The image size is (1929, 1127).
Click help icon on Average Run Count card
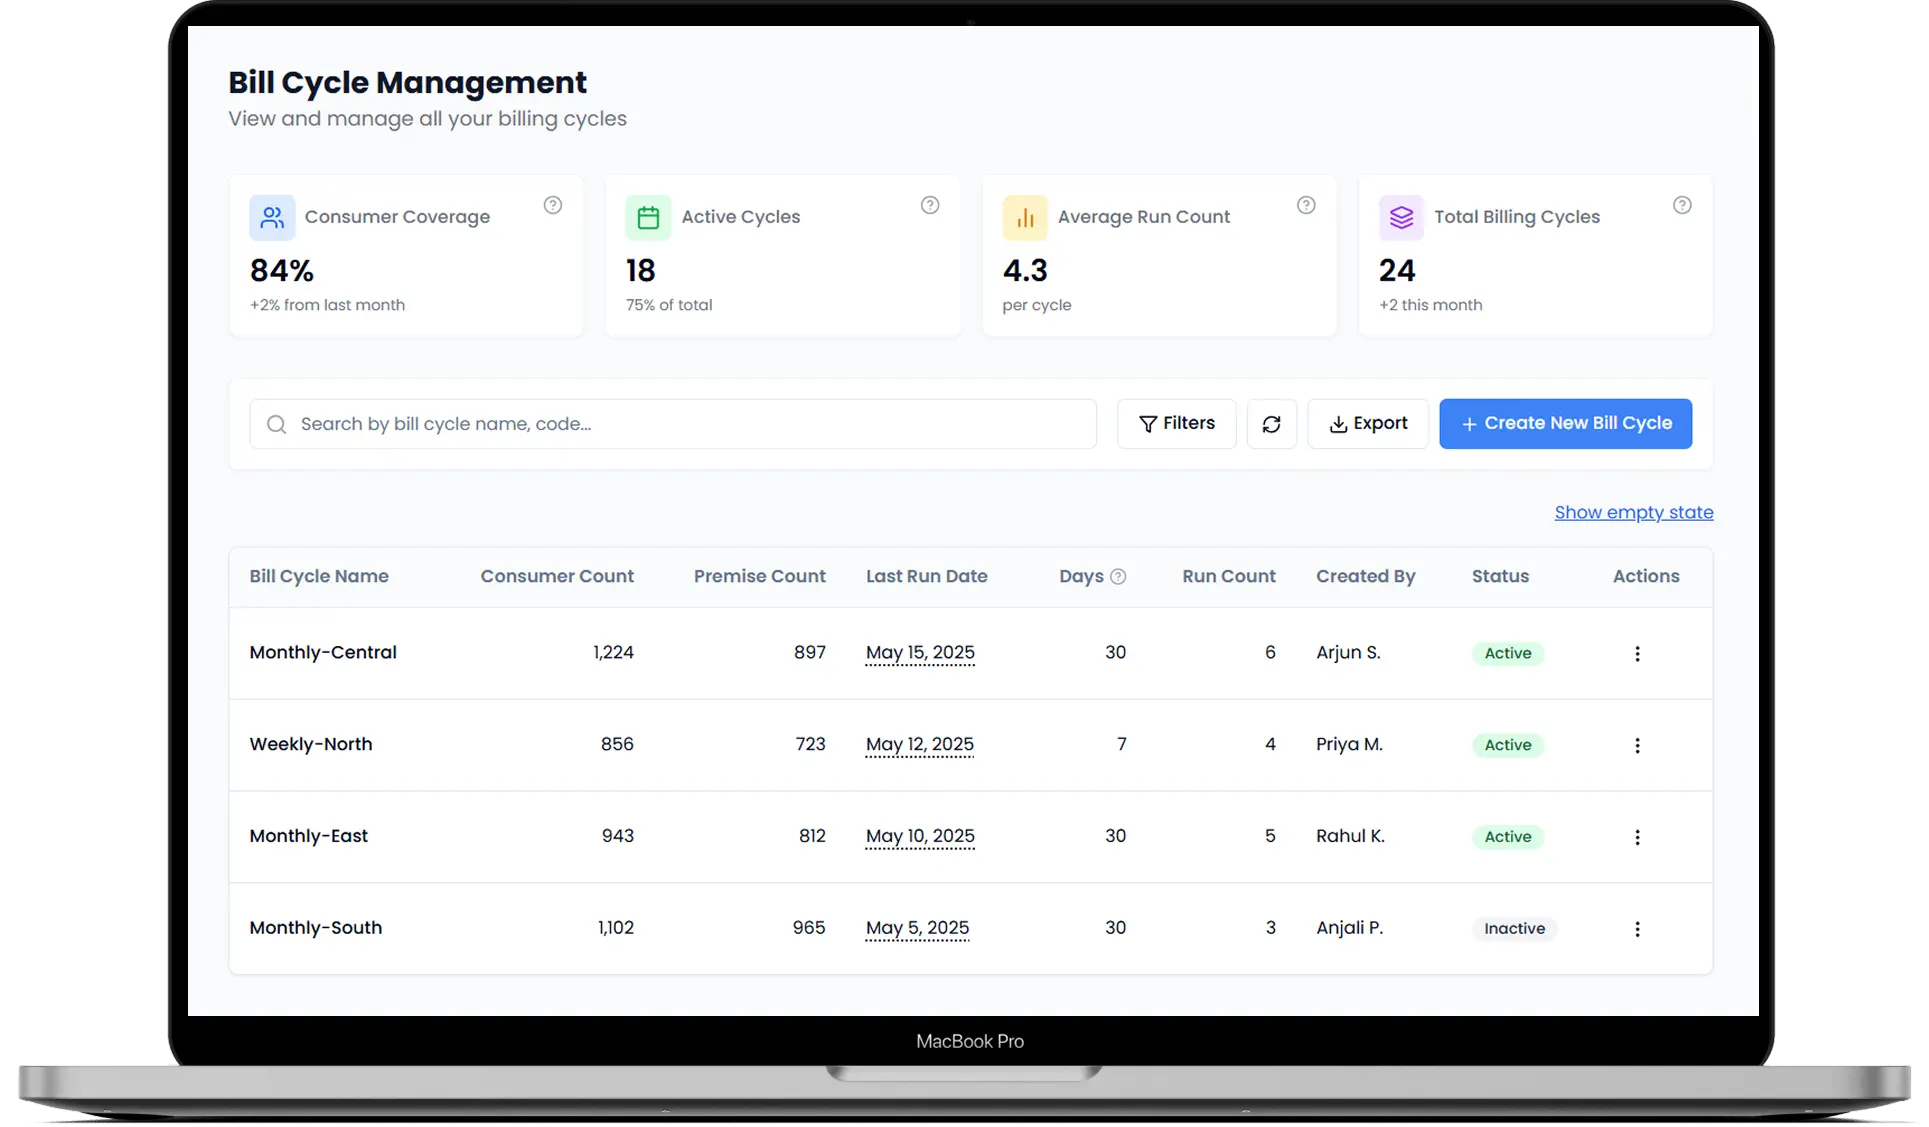tap(1306, 205)
